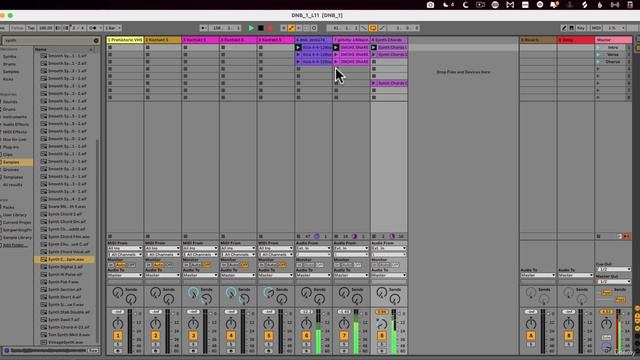640x360 pixels.
Task: Open the 1 Bar quantization dropdown
Action: (x=113, y=28)
